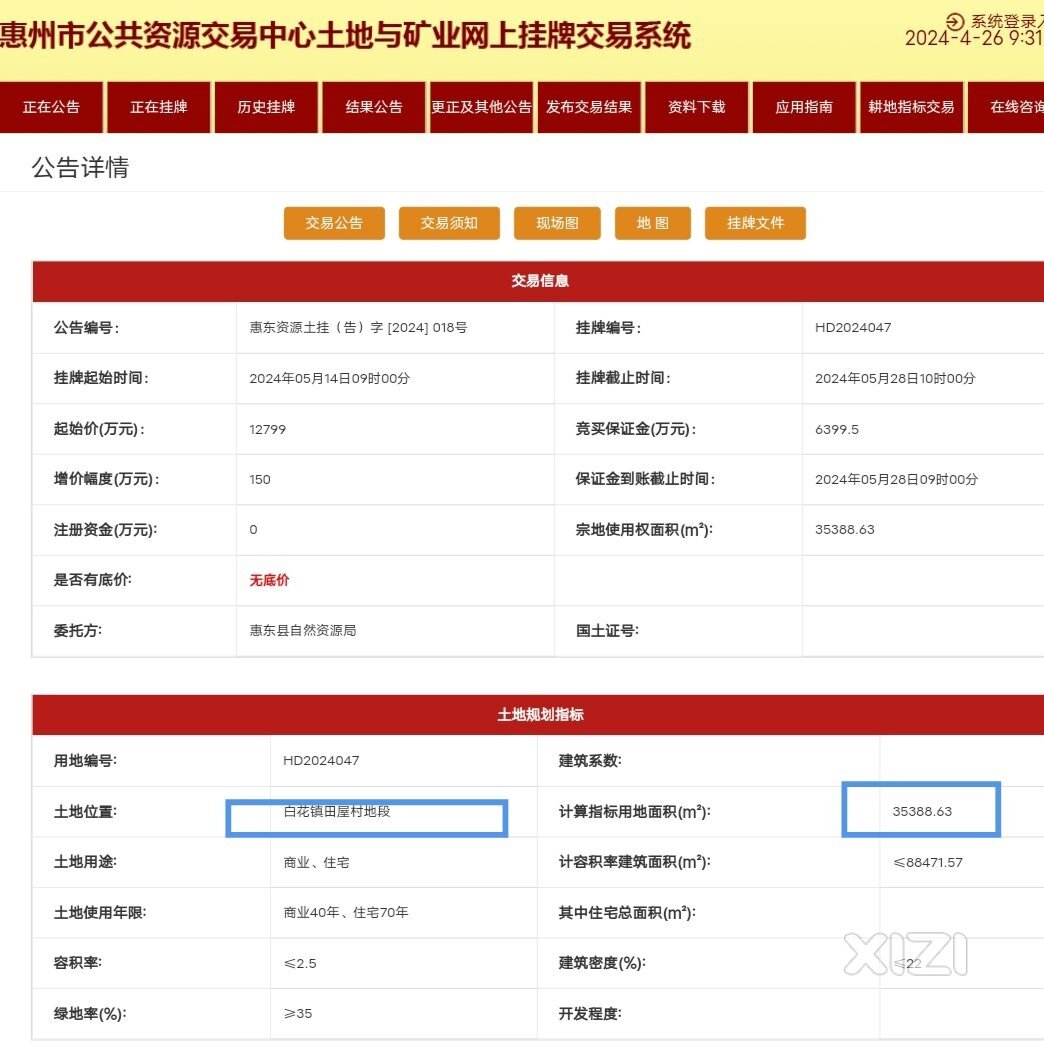Click the 其中住宅总面积(m²) label
The width and height of the screenshot is (1044, 1052).
pos(627,913)
